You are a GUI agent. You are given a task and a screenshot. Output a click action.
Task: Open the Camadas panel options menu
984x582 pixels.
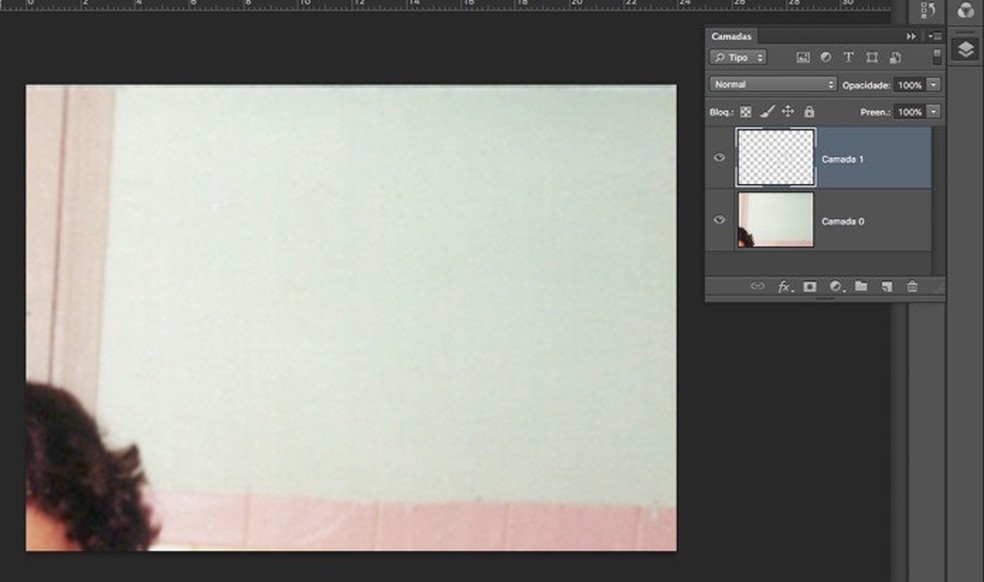[935, 36]
